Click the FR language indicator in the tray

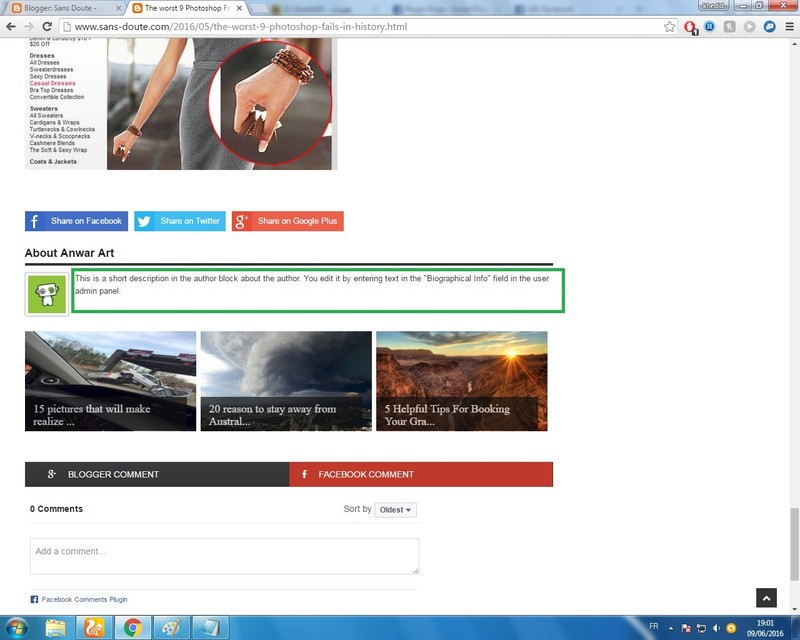coord(654,626)
